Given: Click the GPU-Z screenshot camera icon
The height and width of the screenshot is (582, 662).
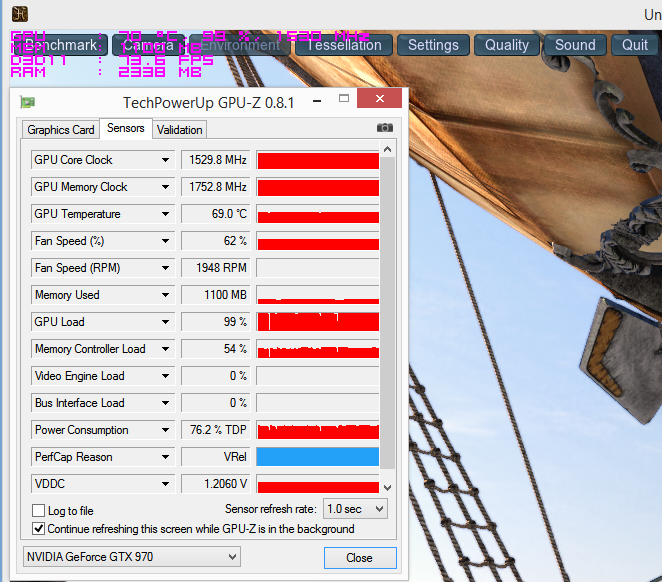Looking at the screenshot, I should click(385, 127).
